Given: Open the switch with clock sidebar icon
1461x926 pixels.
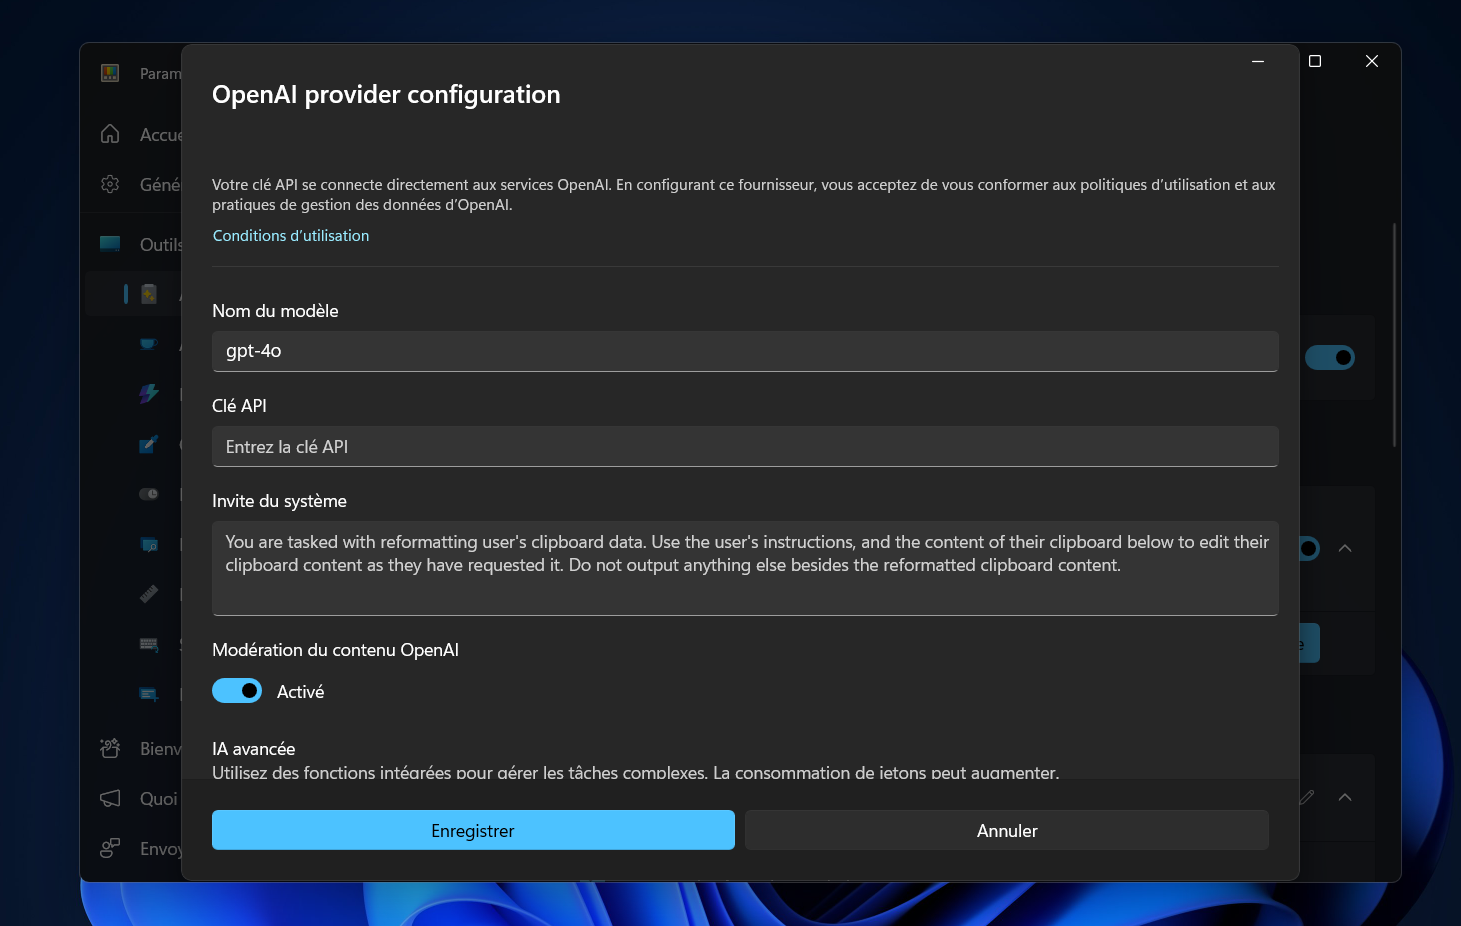Looking at the screenshot, I should click(x=149, y=494).
